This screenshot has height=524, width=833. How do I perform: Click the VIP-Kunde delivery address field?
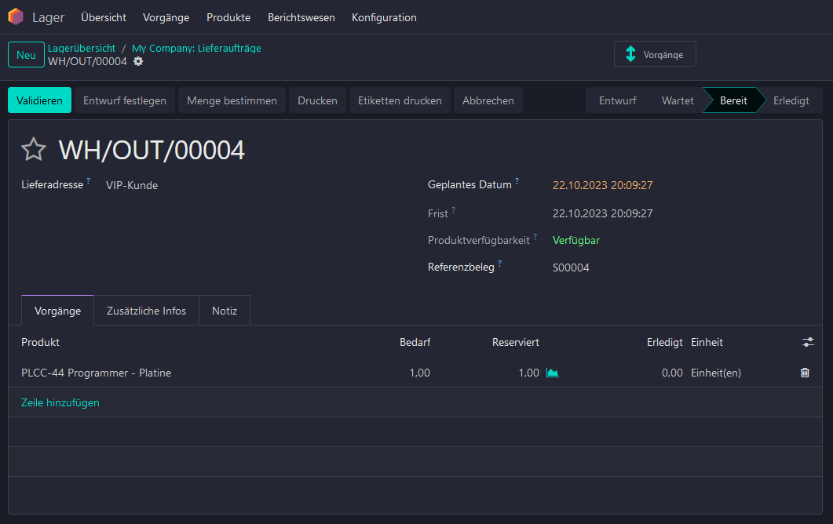132,185
